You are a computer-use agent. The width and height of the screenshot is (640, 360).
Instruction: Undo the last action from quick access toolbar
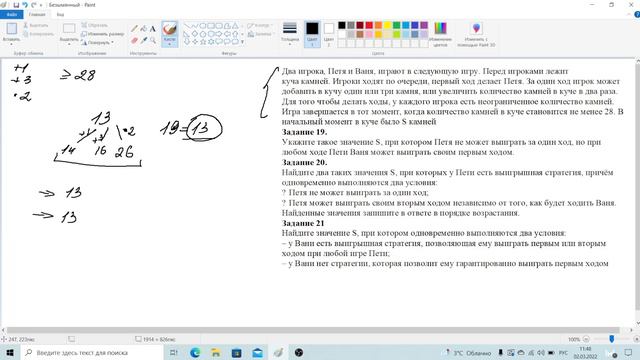tap(24, 5)
